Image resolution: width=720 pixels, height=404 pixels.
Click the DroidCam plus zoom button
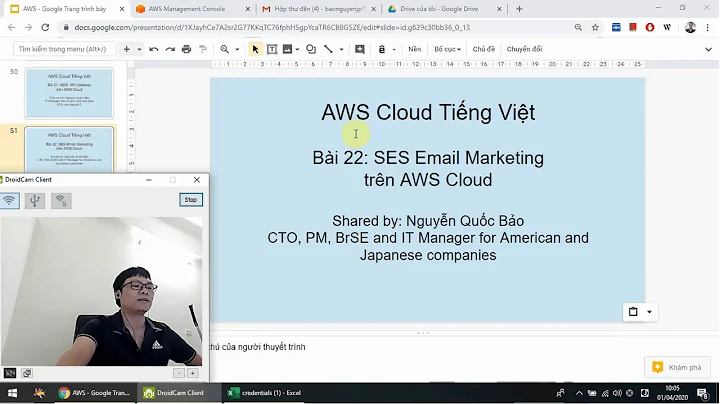click(193, 373)
